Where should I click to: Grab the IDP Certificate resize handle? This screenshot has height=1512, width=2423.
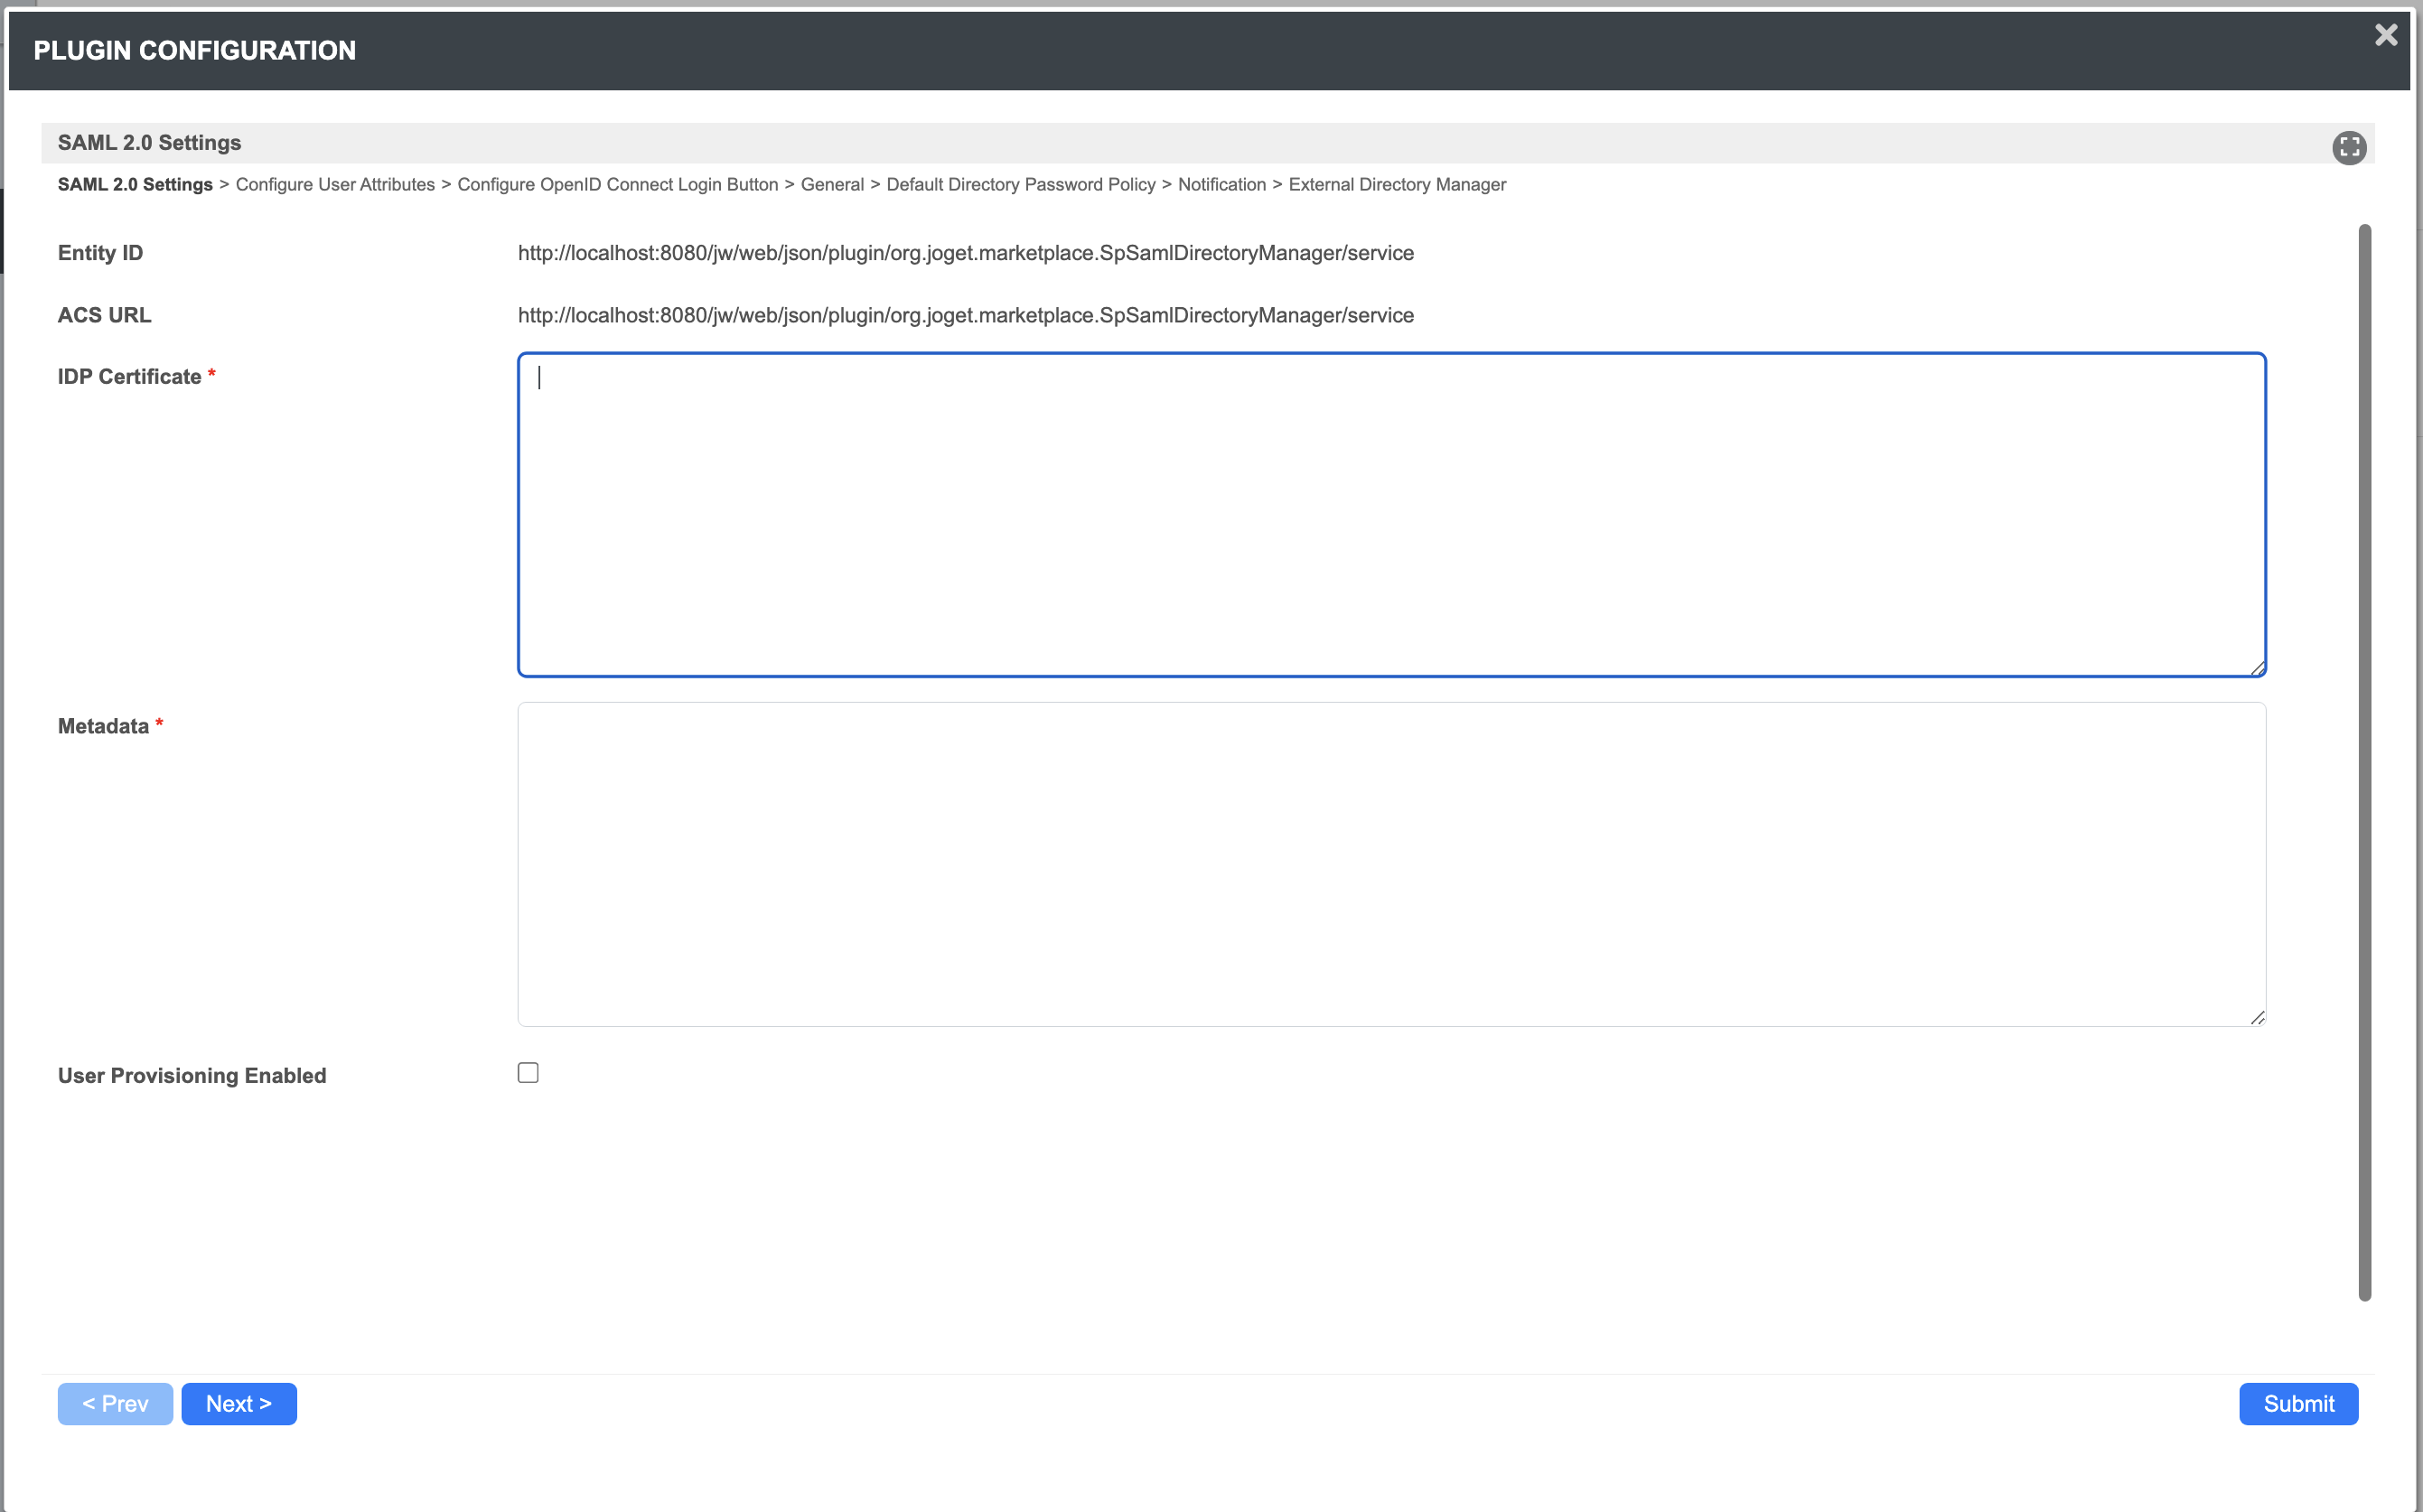click(x=2257, y=668)
